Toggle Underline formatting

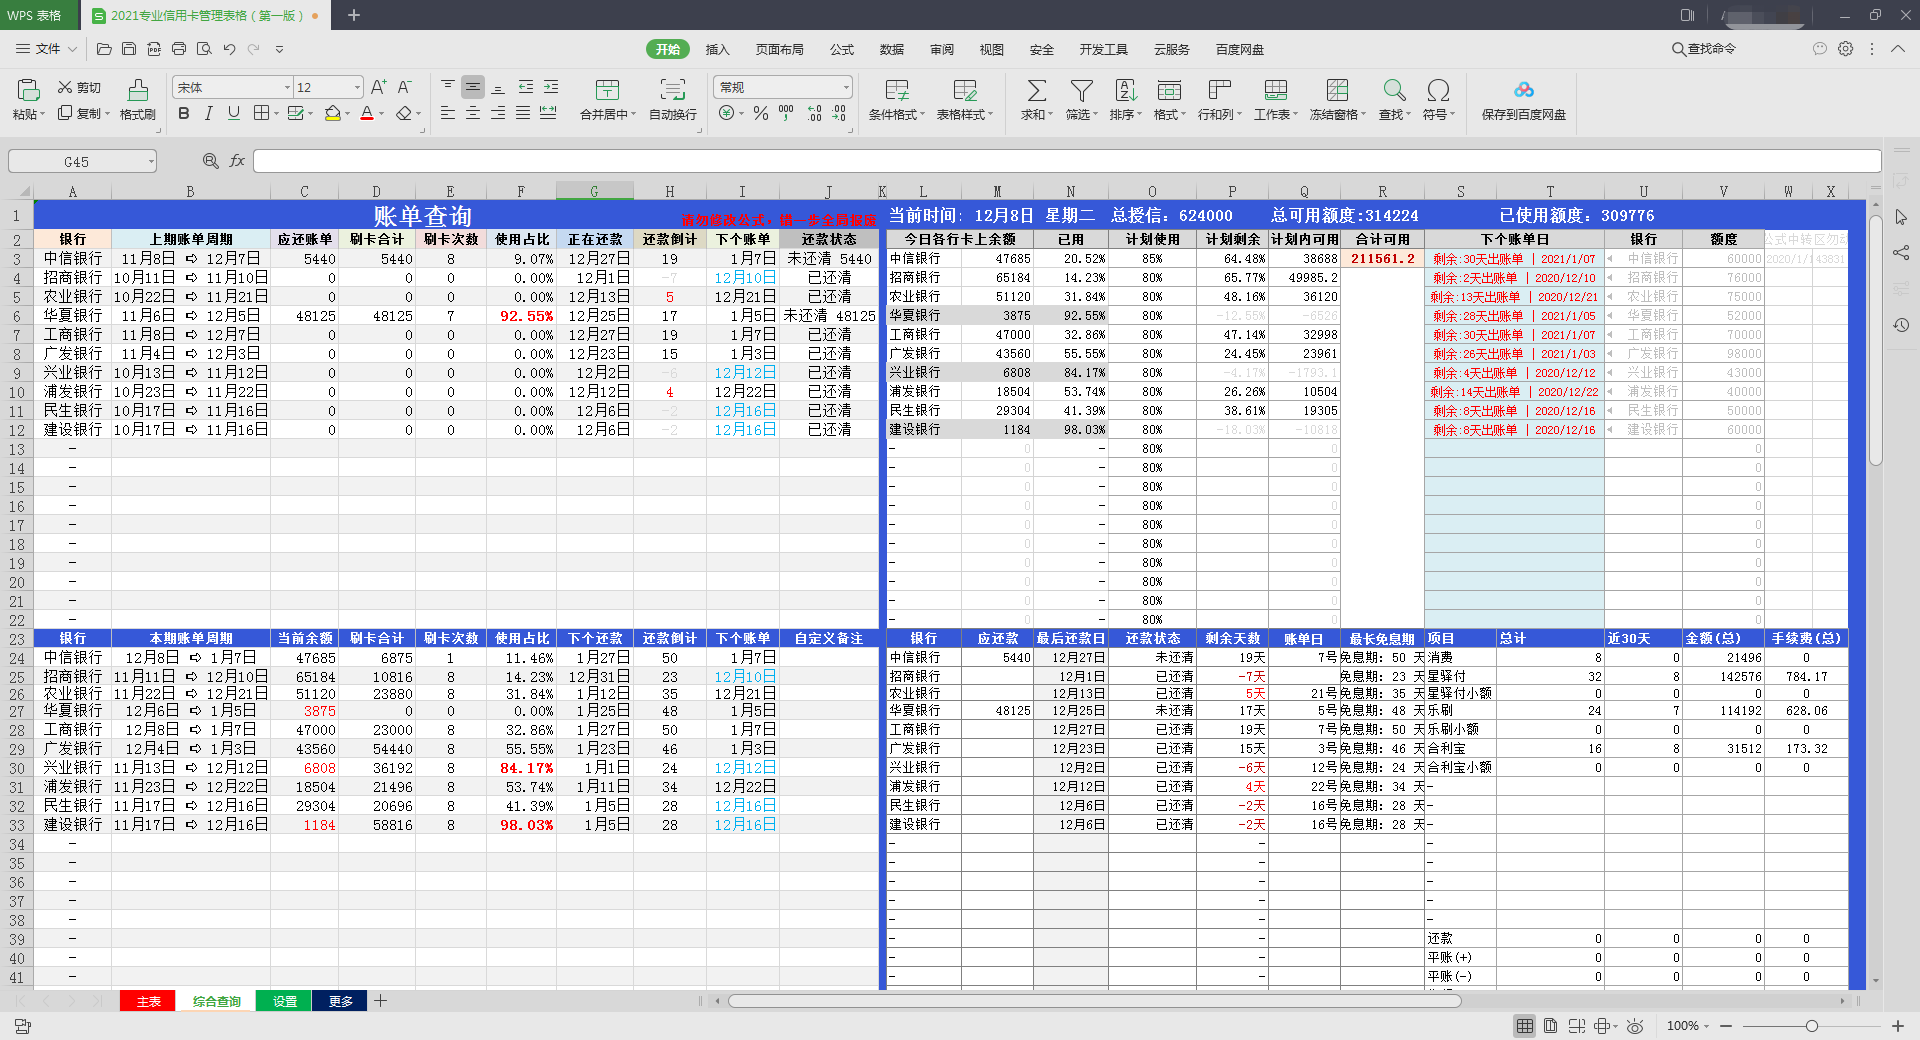[234, 113]
